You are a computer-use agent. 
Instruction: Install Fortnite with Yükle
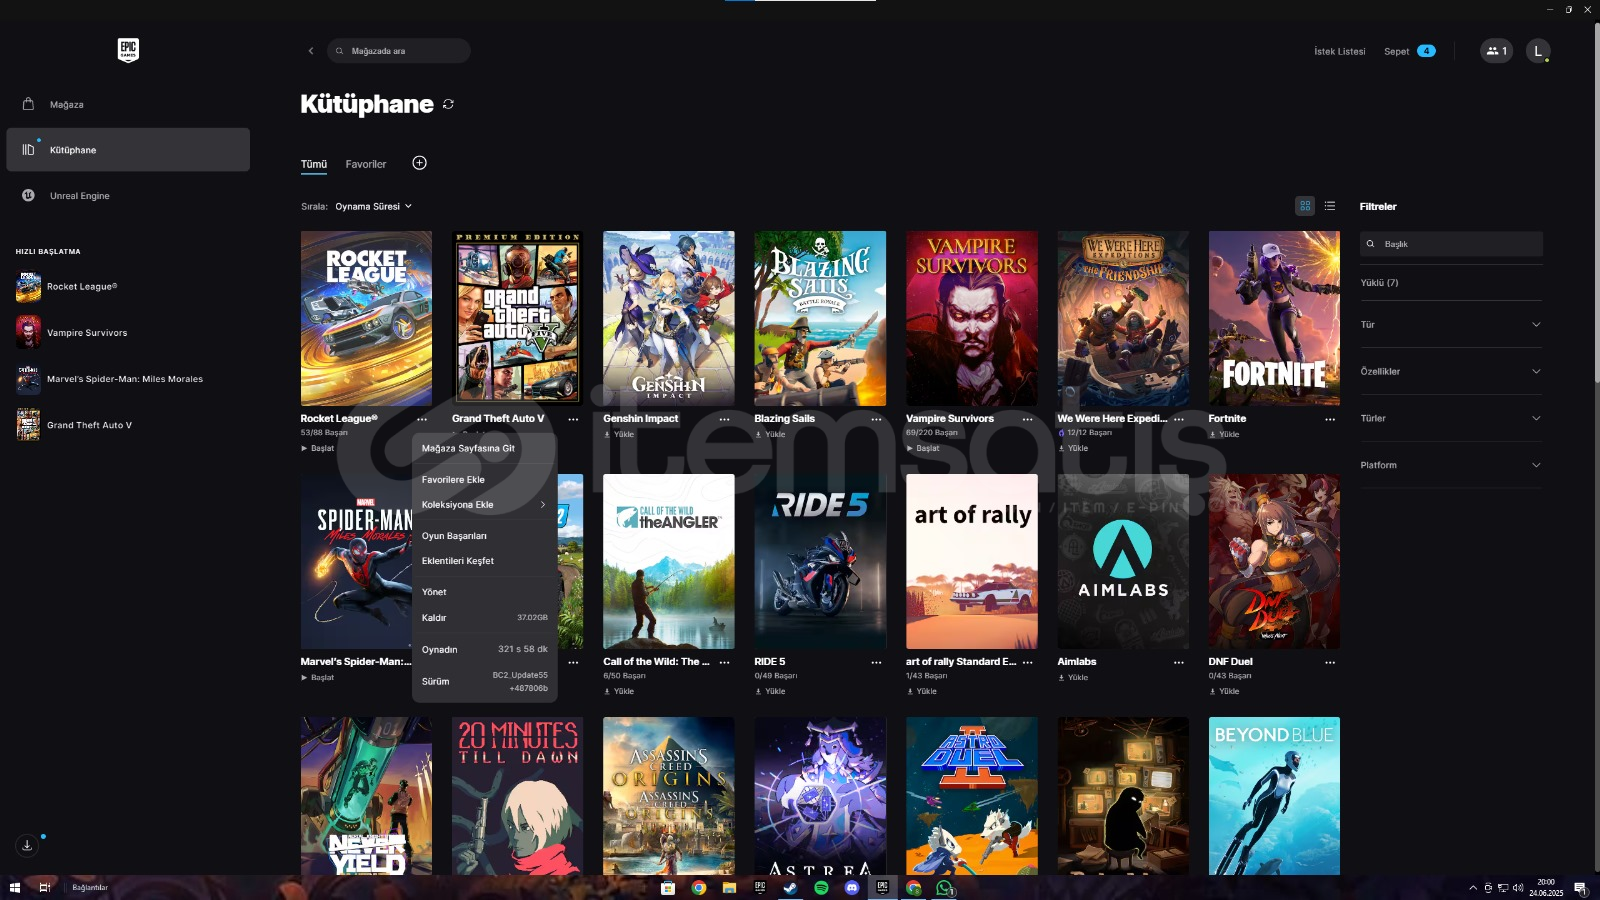point(1224,434)
